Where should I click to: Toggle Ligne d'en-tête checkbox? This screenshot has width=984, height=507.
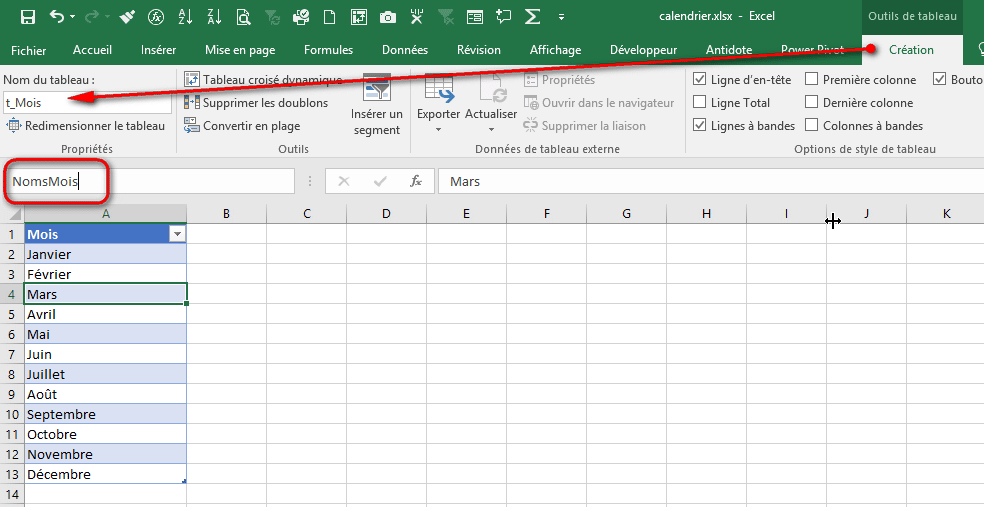[x=699, y=80]
